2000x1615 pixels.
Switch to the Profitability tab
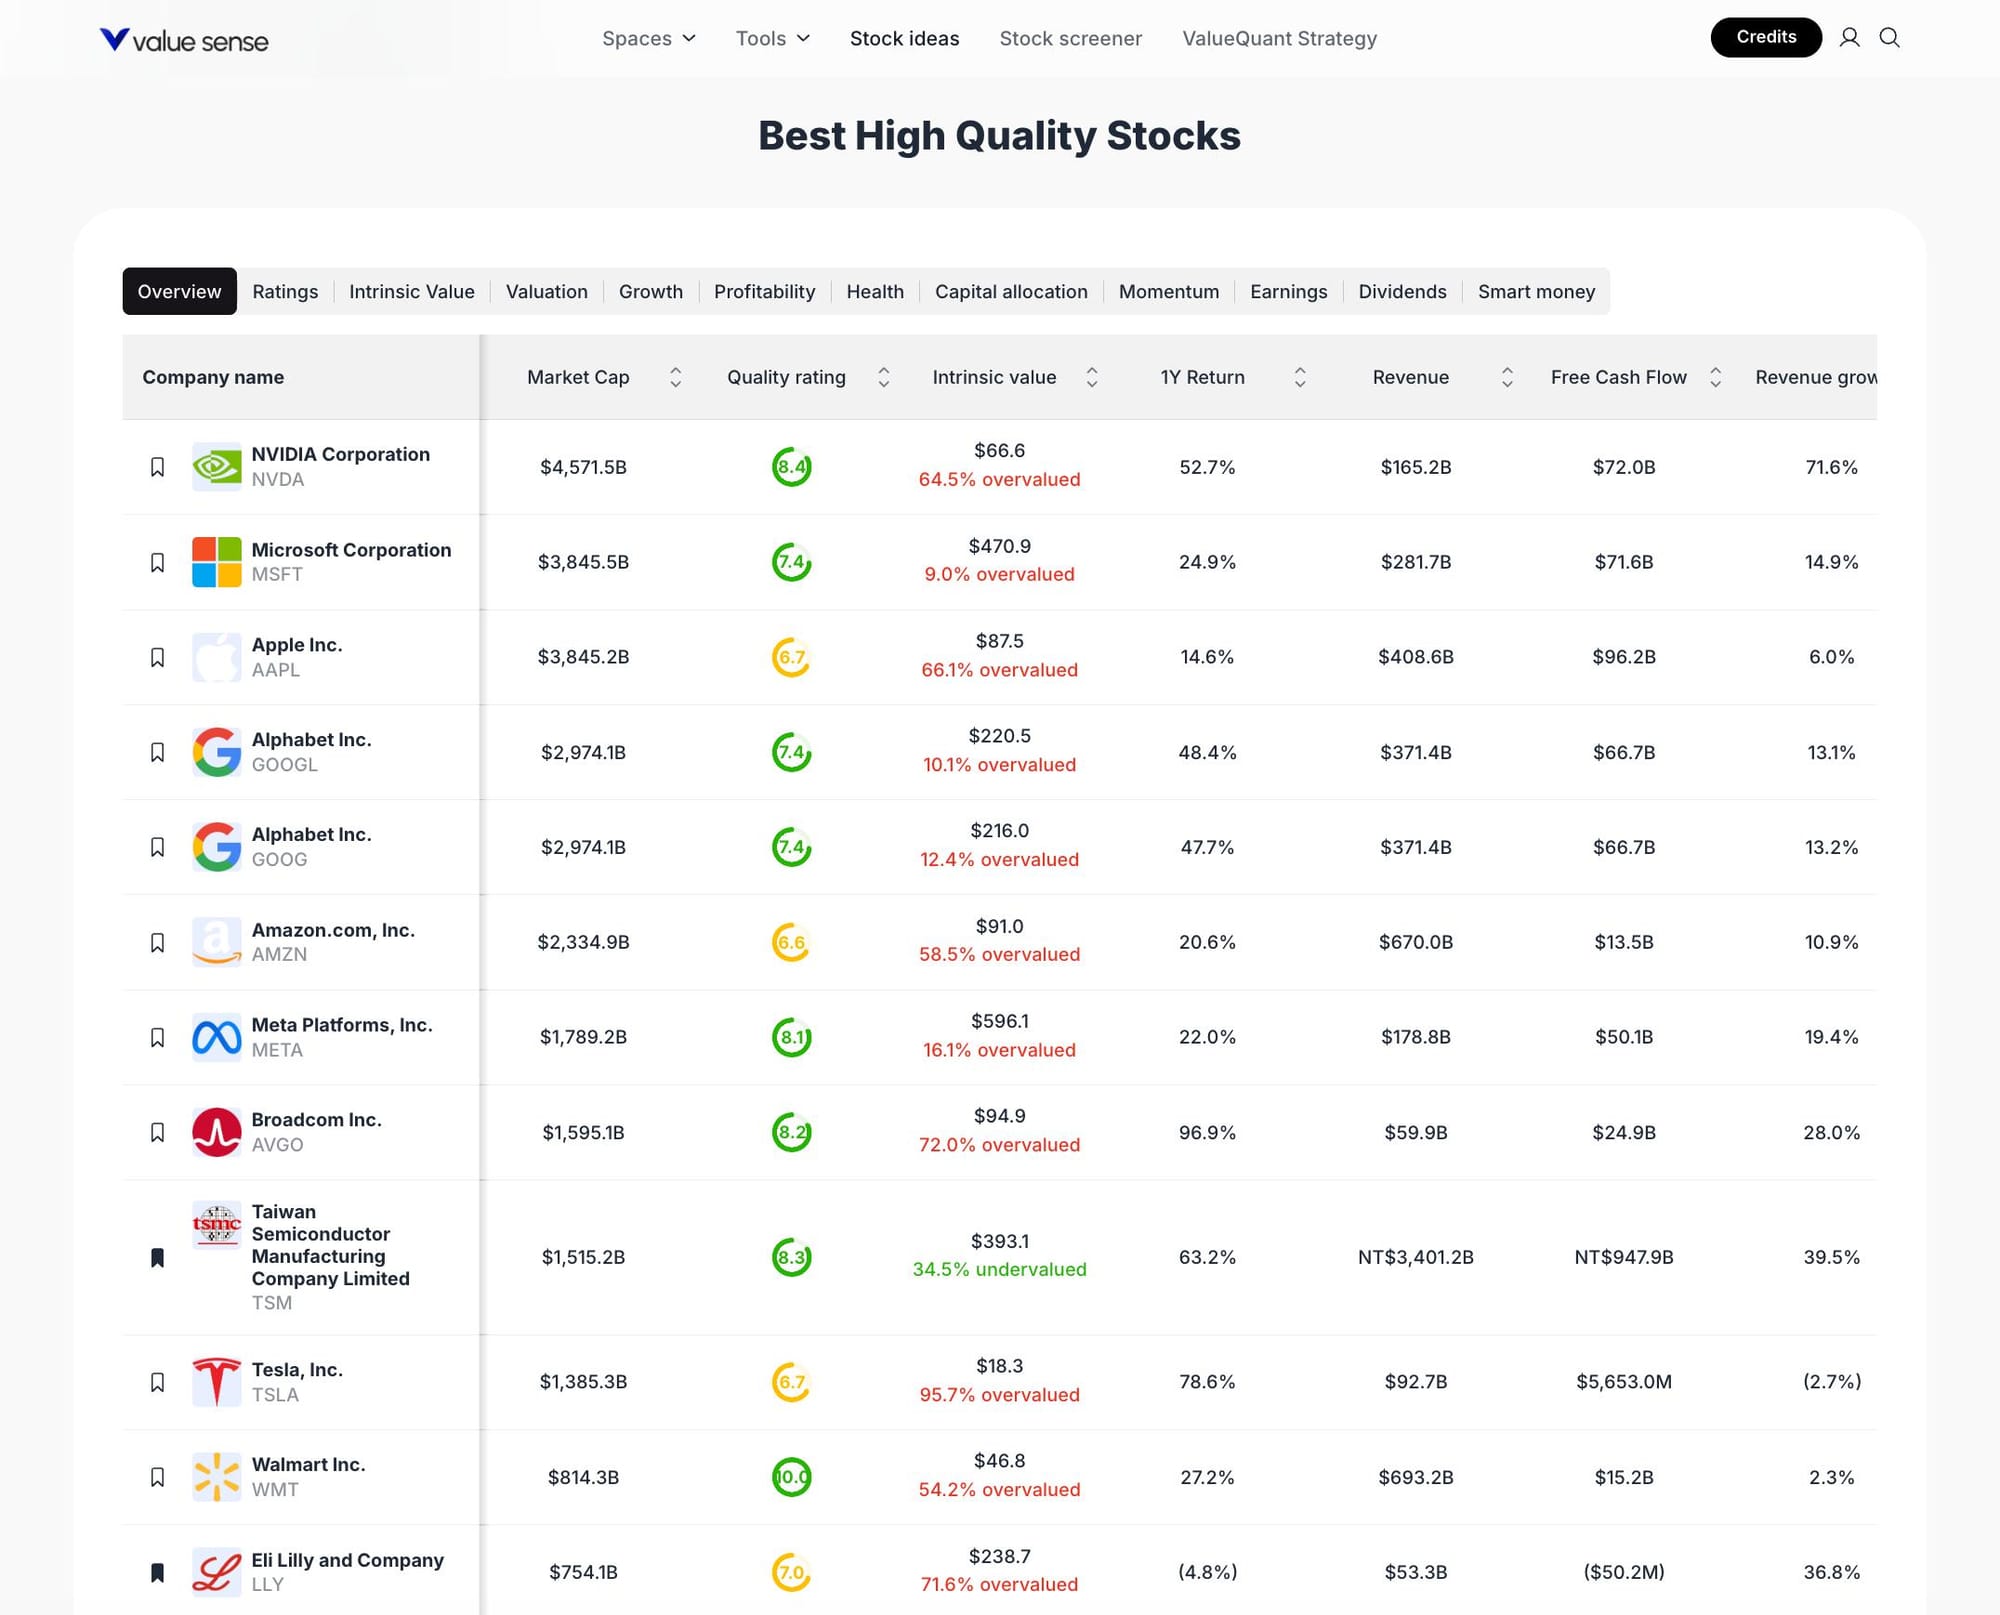point(764,291)
